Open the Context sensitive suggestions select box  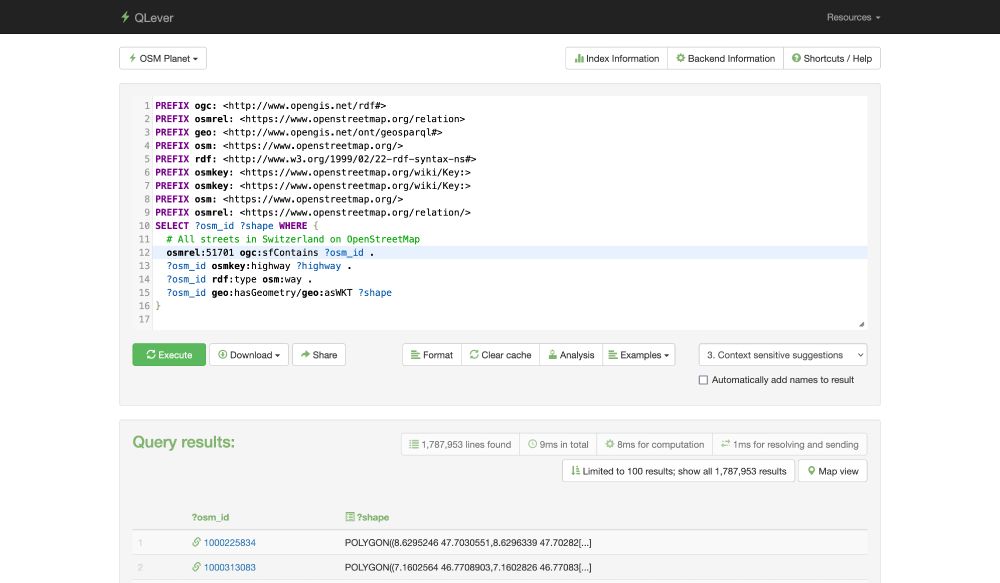[783, 355]
